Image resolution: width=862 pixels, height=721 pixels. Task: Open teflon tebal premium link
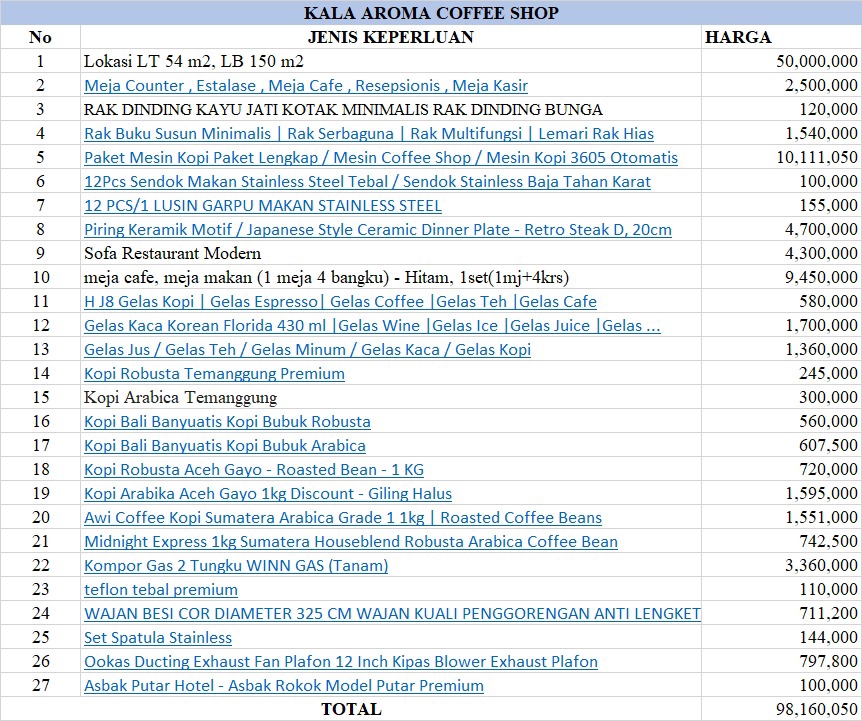click(x=161, y=590)
